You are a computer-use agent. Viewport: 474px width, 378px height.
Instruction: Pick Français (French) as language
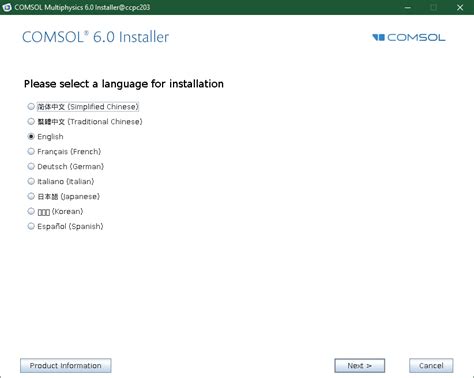pos(31,152)
